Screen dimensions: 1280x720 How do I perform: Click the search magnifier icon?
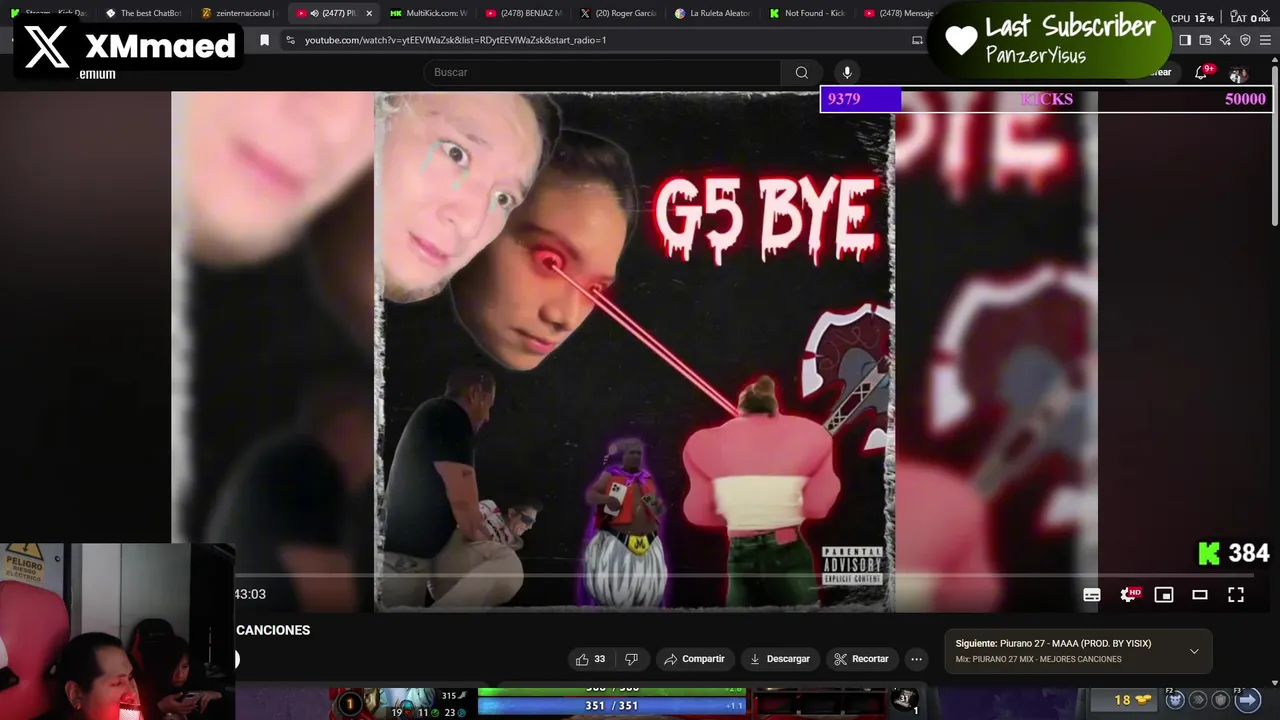[801, 72]
